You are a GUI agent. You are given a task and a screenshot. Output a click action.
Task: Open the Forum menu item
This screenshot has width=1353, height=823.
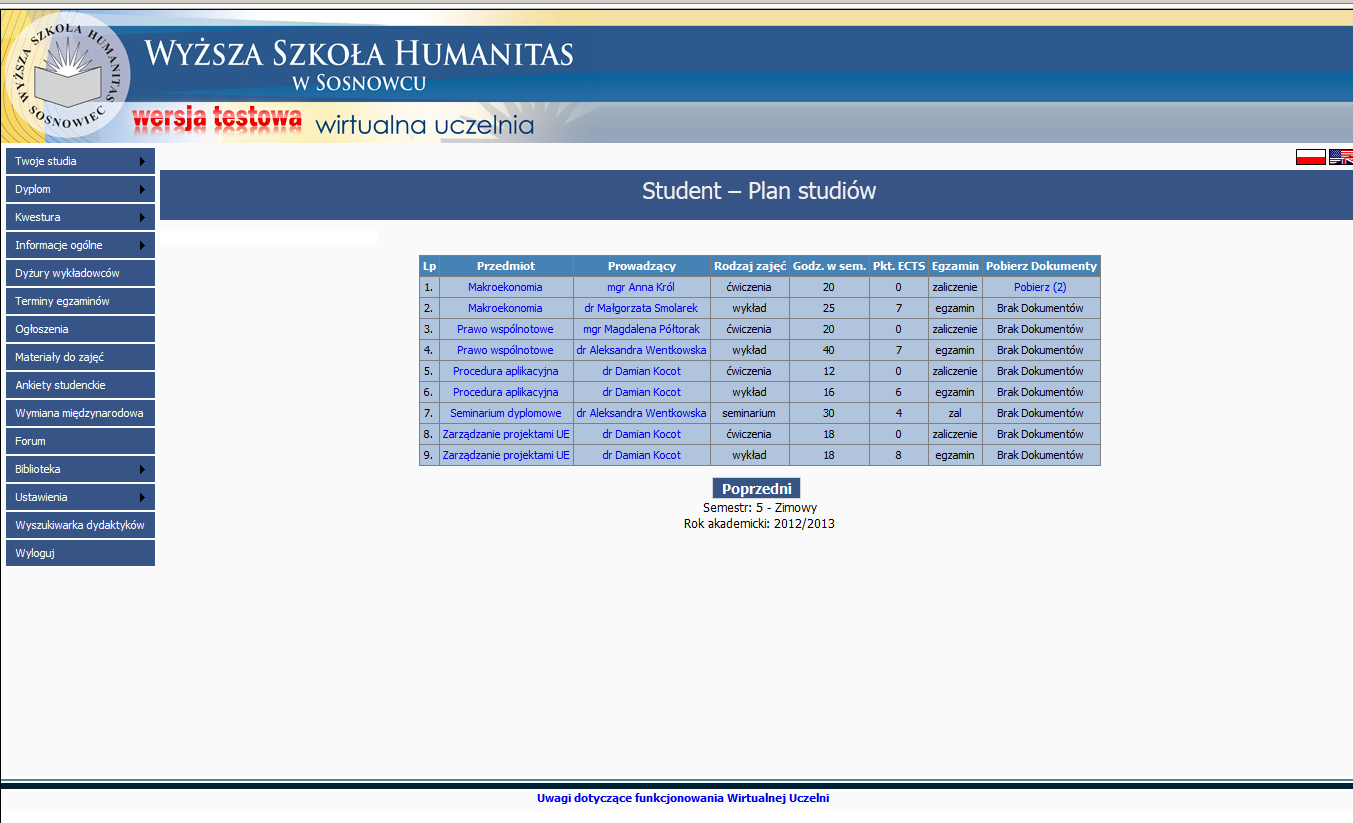point(80,441)
